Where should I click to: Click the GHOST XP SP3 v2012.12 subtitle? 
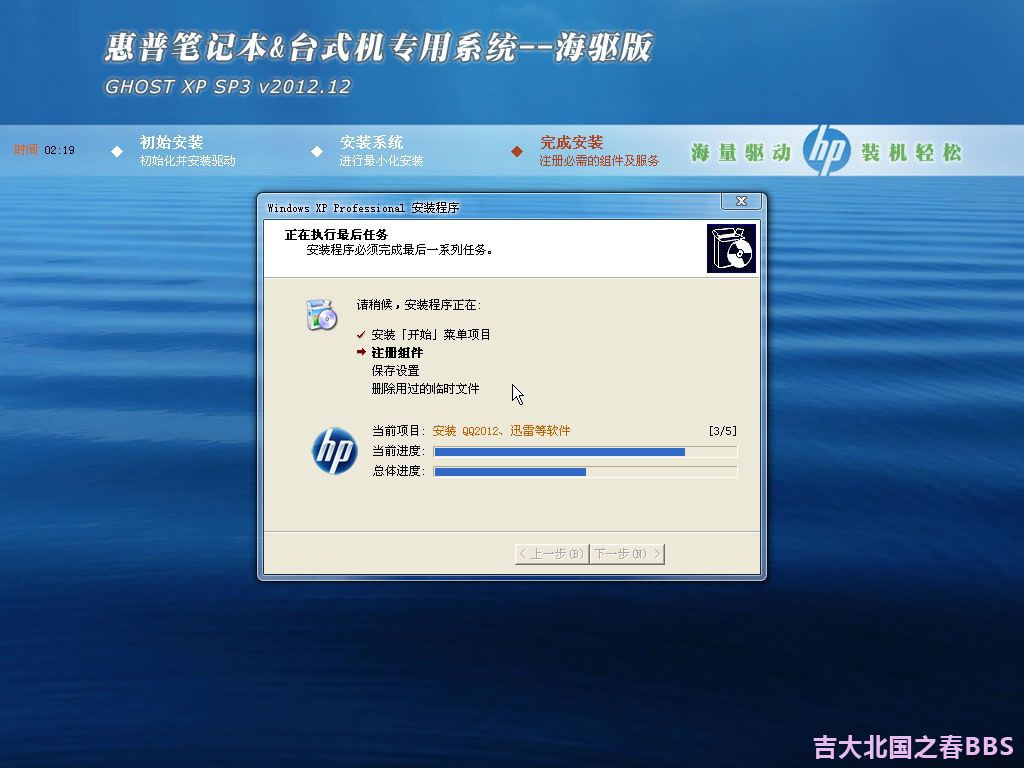tap(227, 86)
